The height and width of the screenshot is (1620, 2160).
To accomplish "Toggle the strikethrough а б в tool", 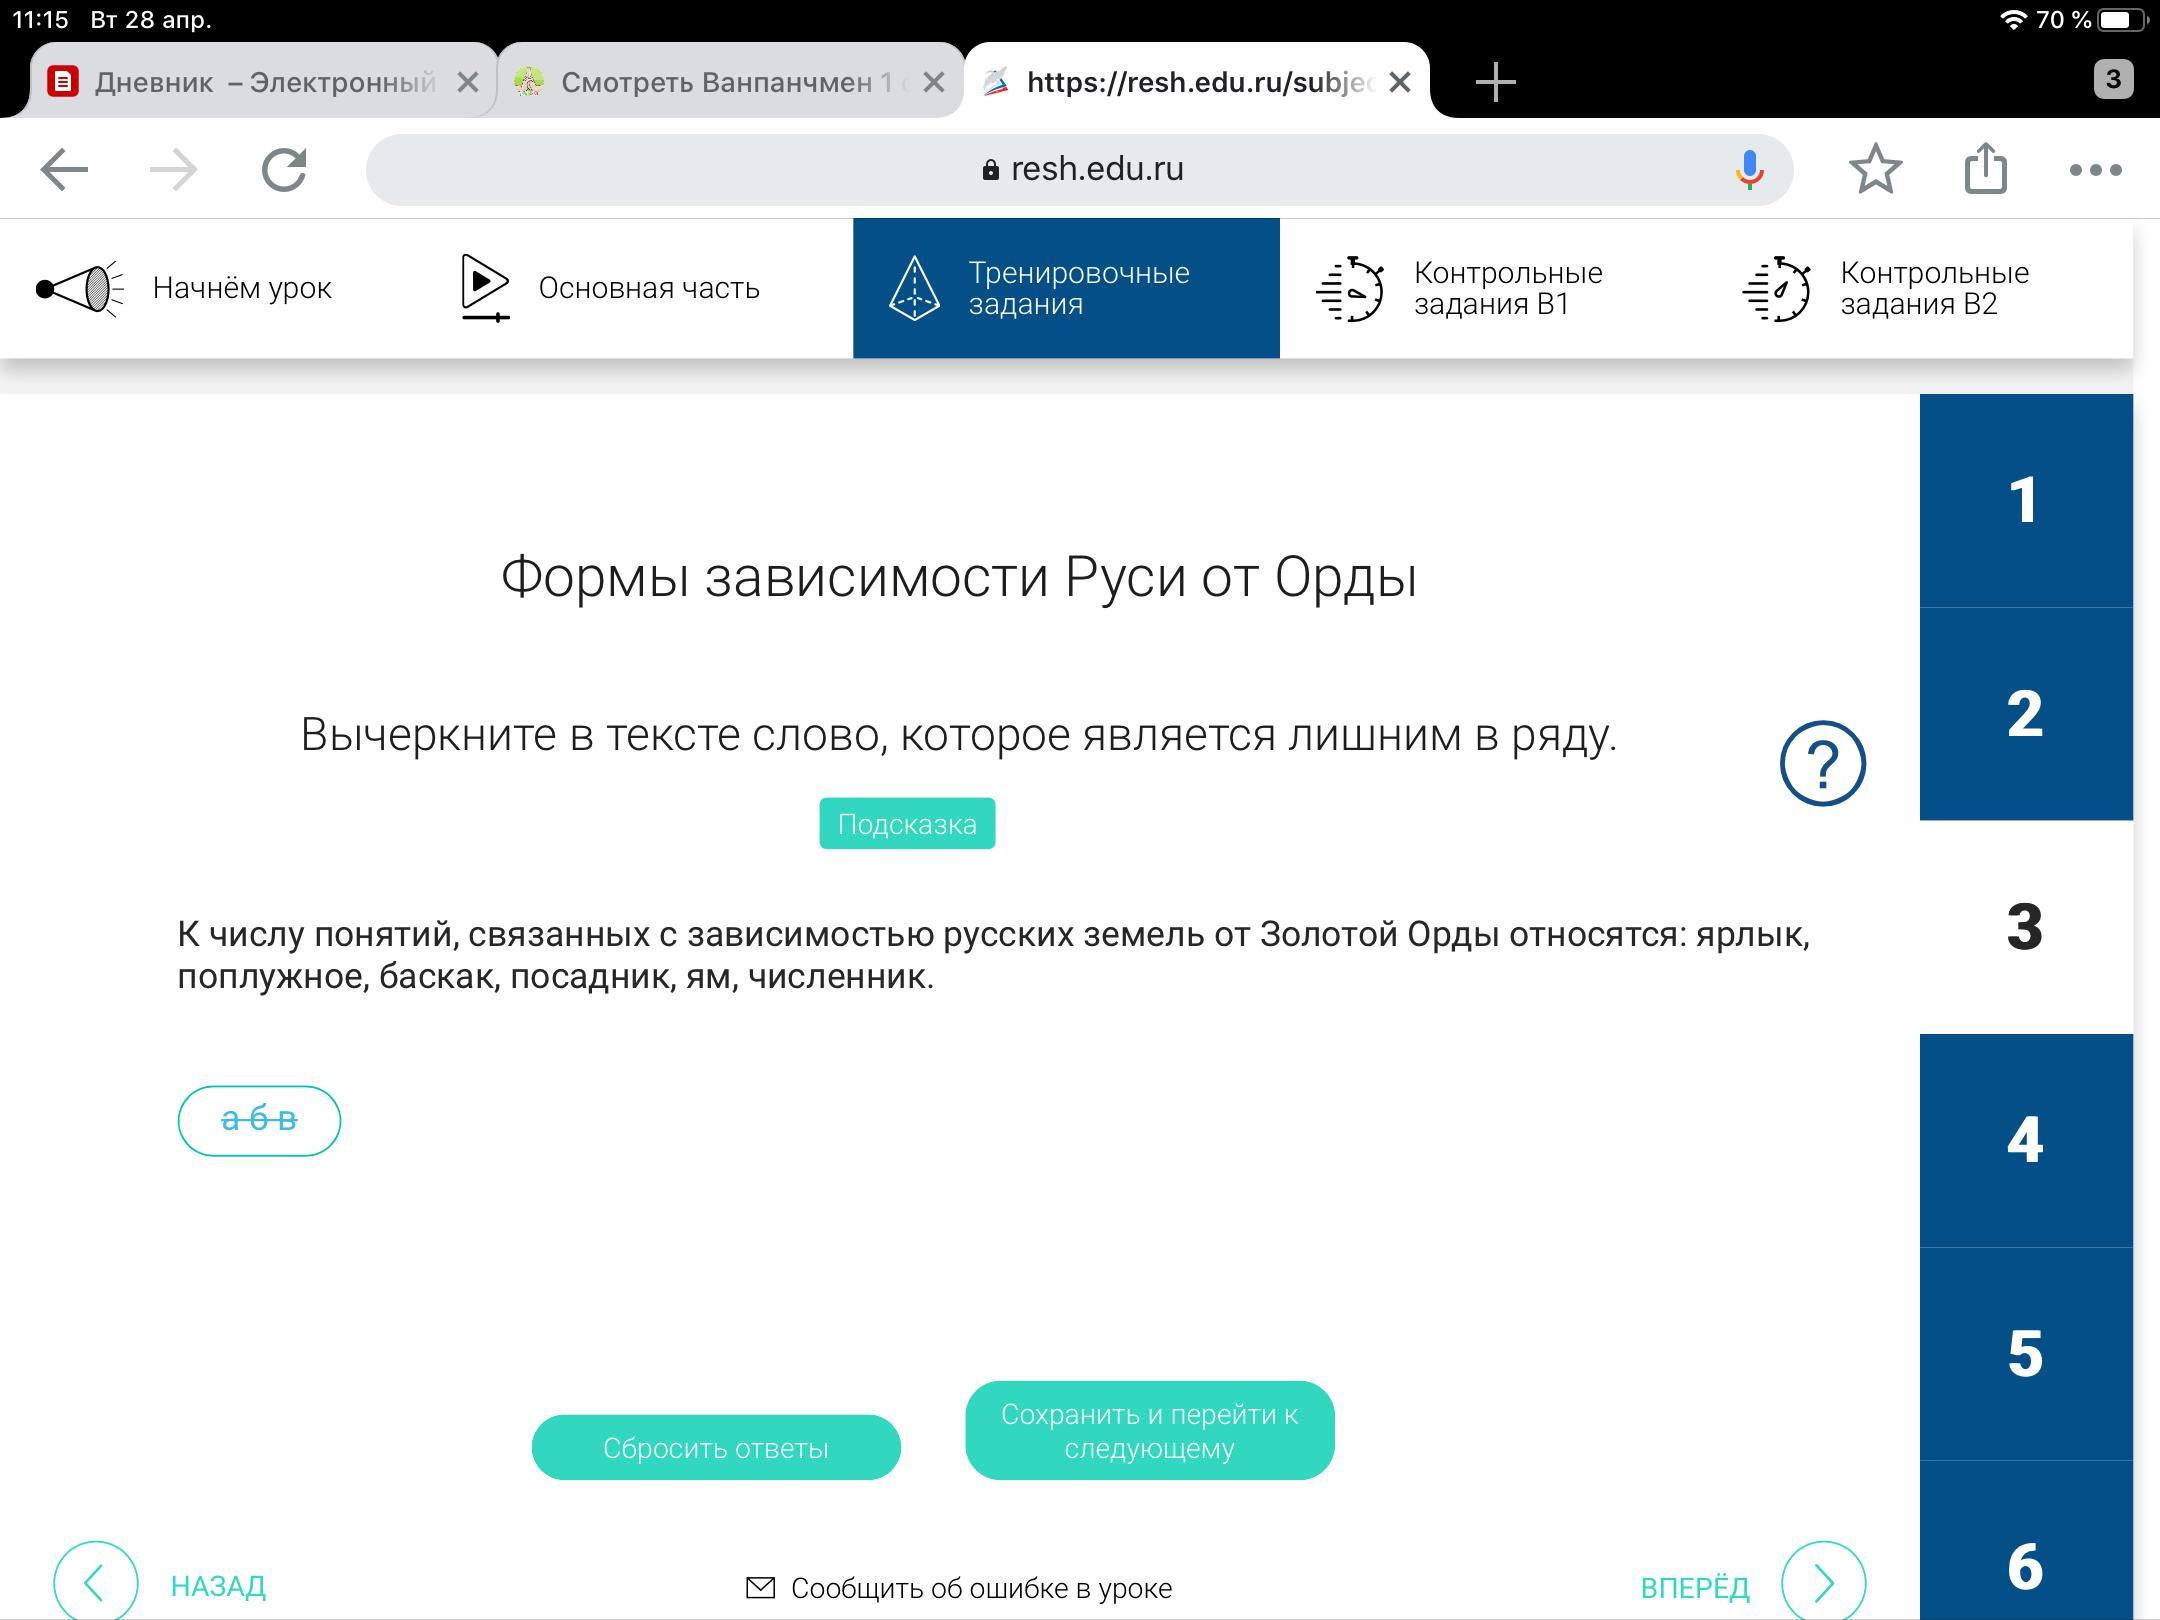I will (259, 1120).
